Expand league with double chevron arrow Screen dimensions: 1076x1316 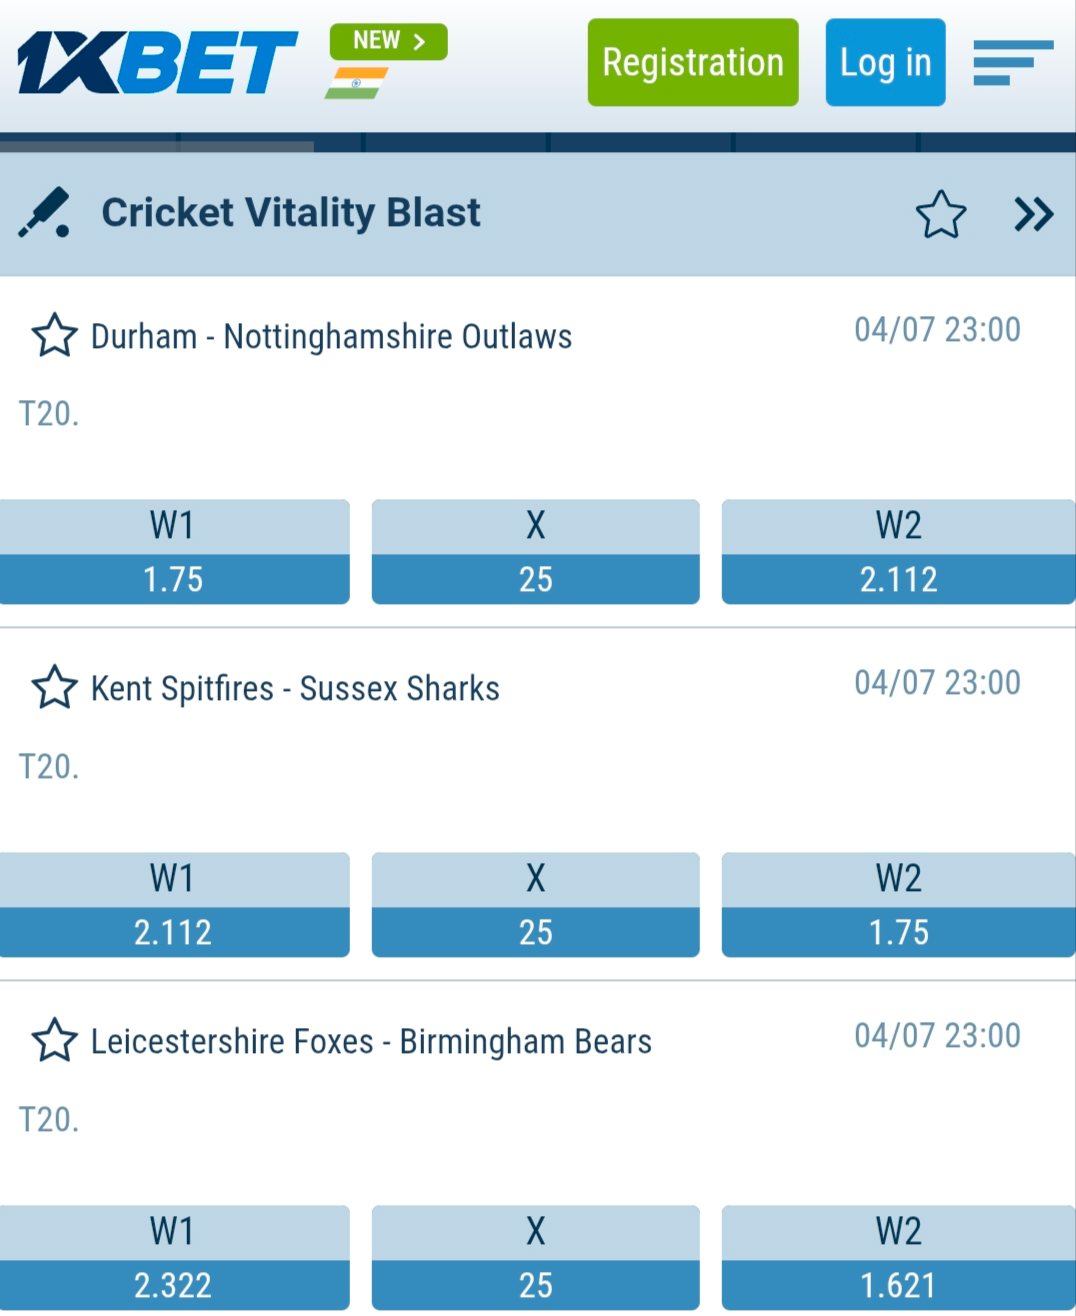point(1034,214)
